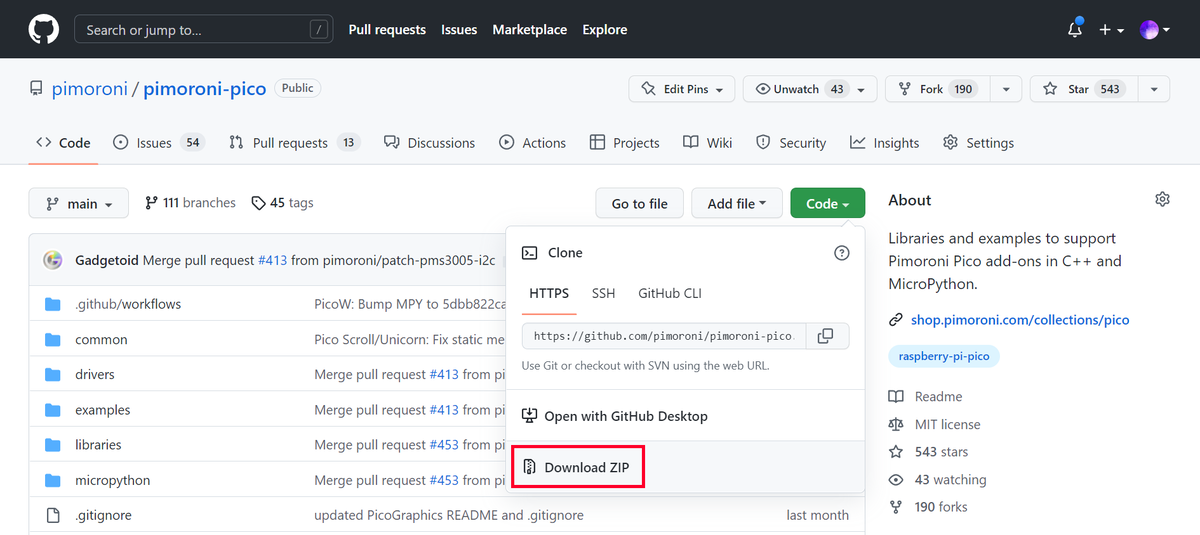Click the GitHub logo icon

(x=43, y=30)
